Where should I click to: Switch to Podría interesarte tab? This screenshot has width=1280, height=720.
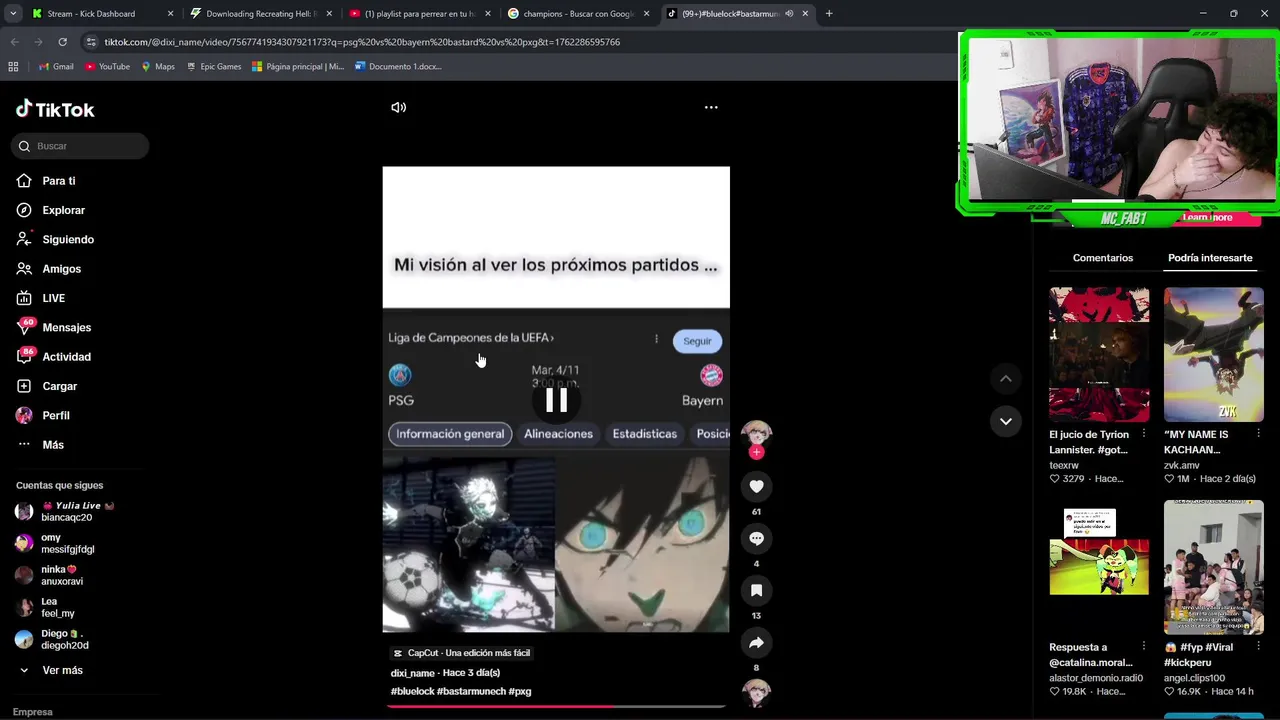coord(1210,258)
